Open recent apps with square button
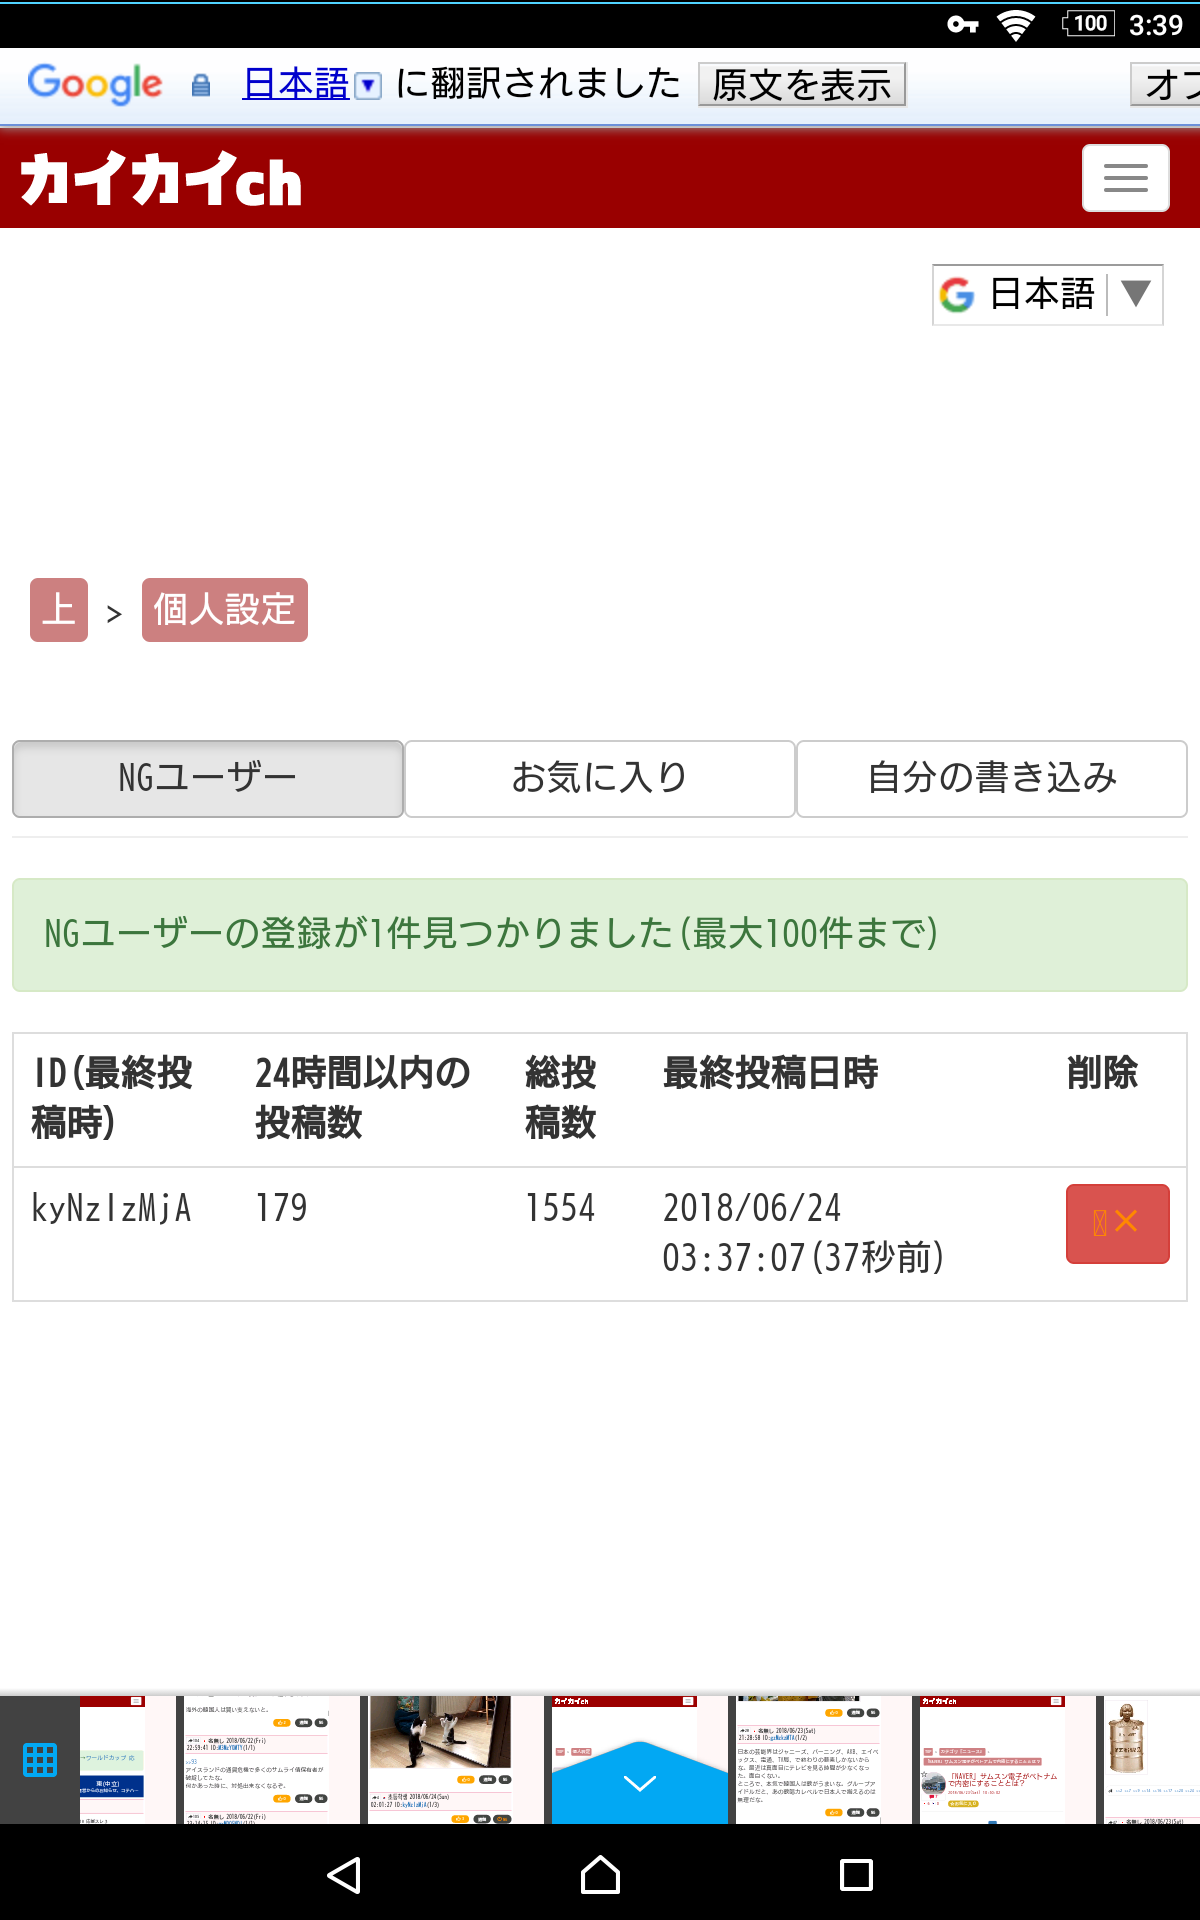 (856, 1875)
